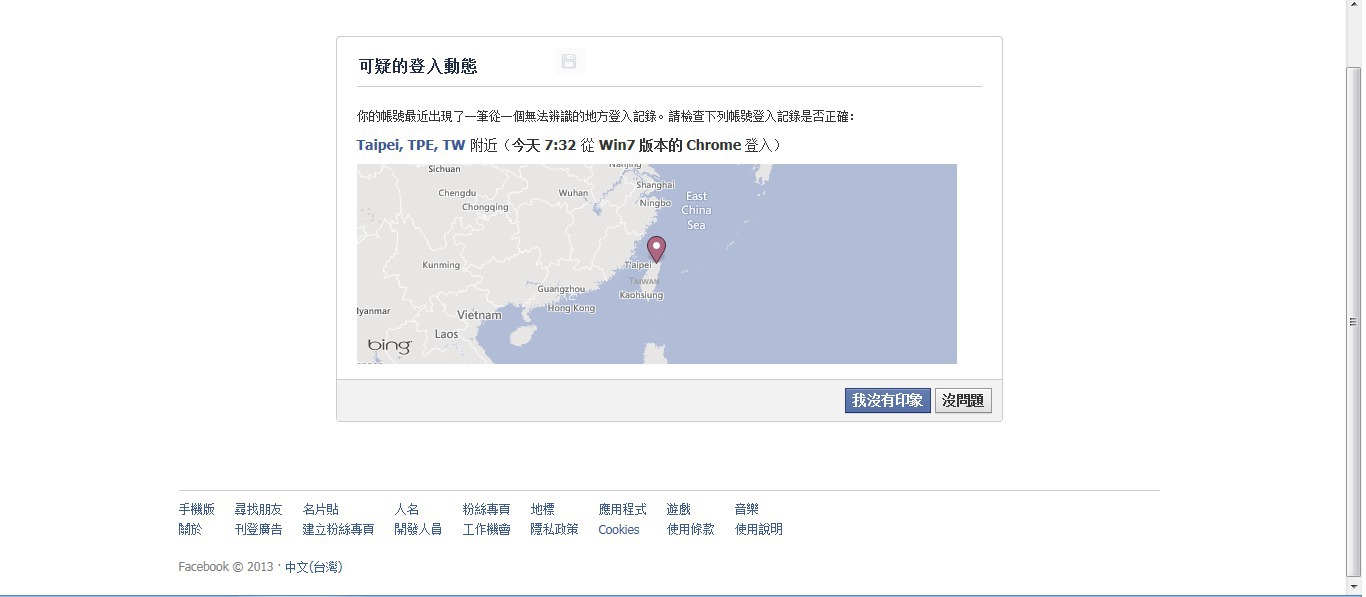This screenshot has width=1366, height=597.
Task: Open the 使用條款 footer link
Action: click(691, 529)
